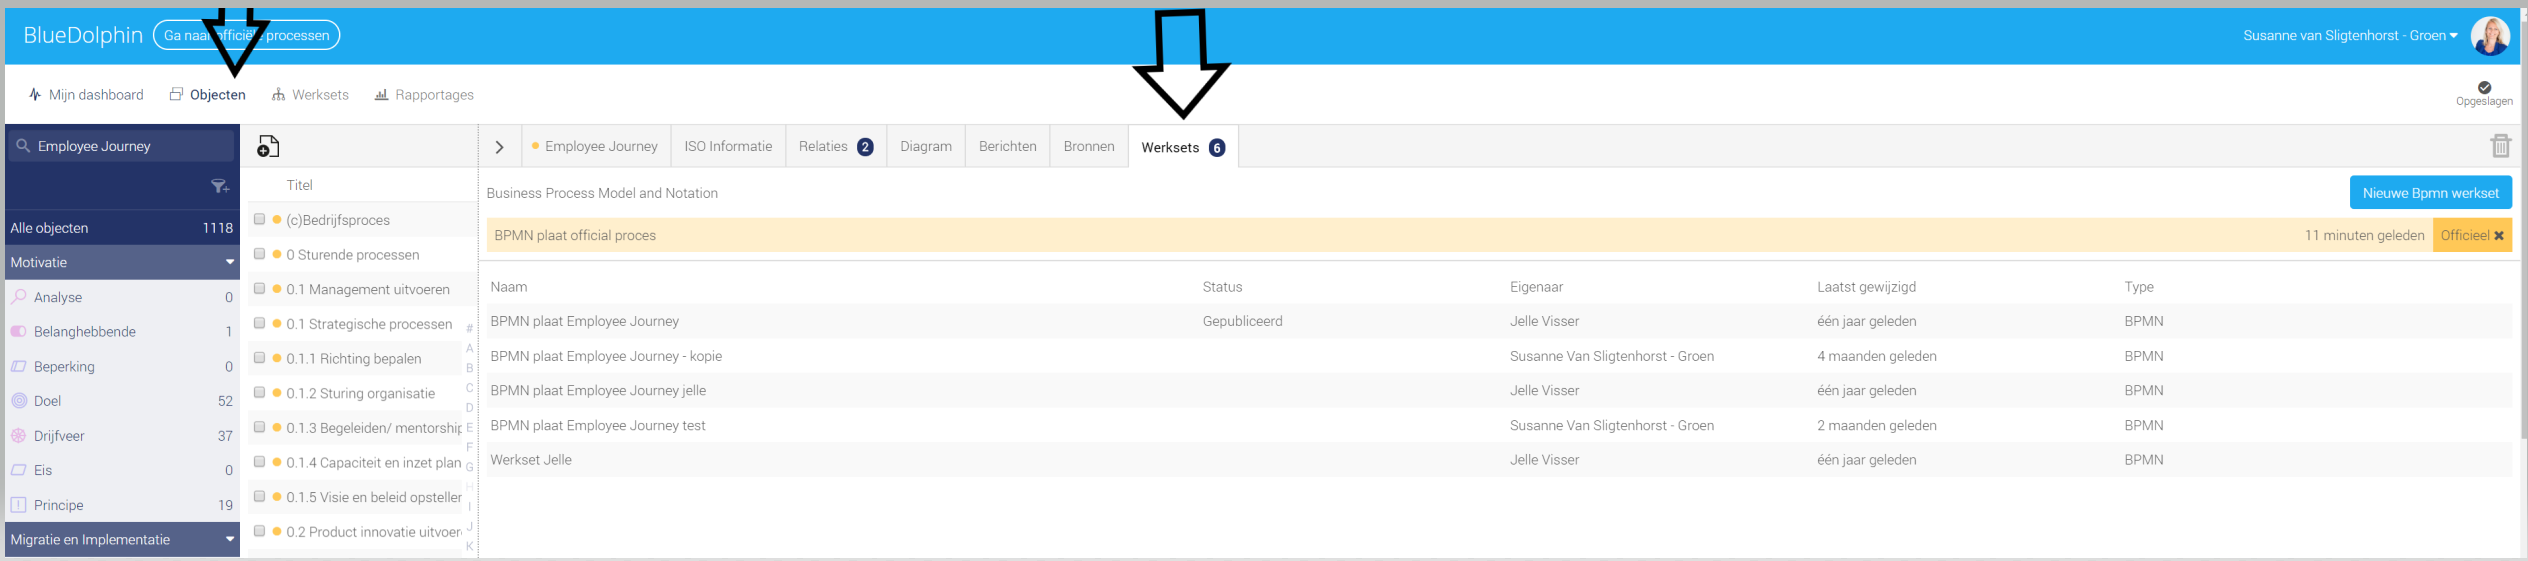Screen dimensions: 2528x561
Task: Sort by Naam column header
Action: point(509,287)
